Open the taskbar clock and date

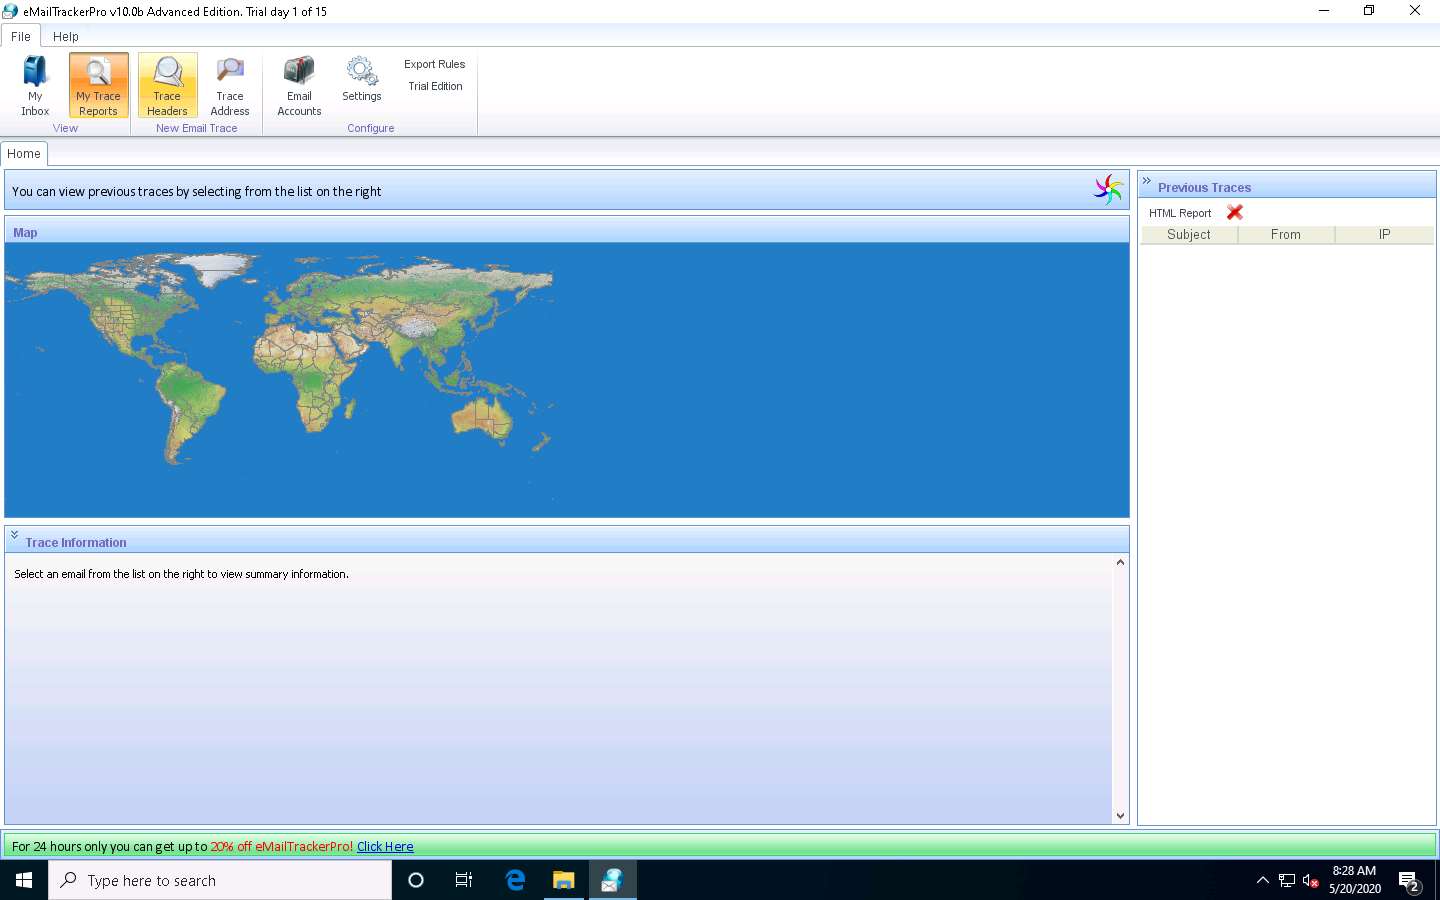1355,880
